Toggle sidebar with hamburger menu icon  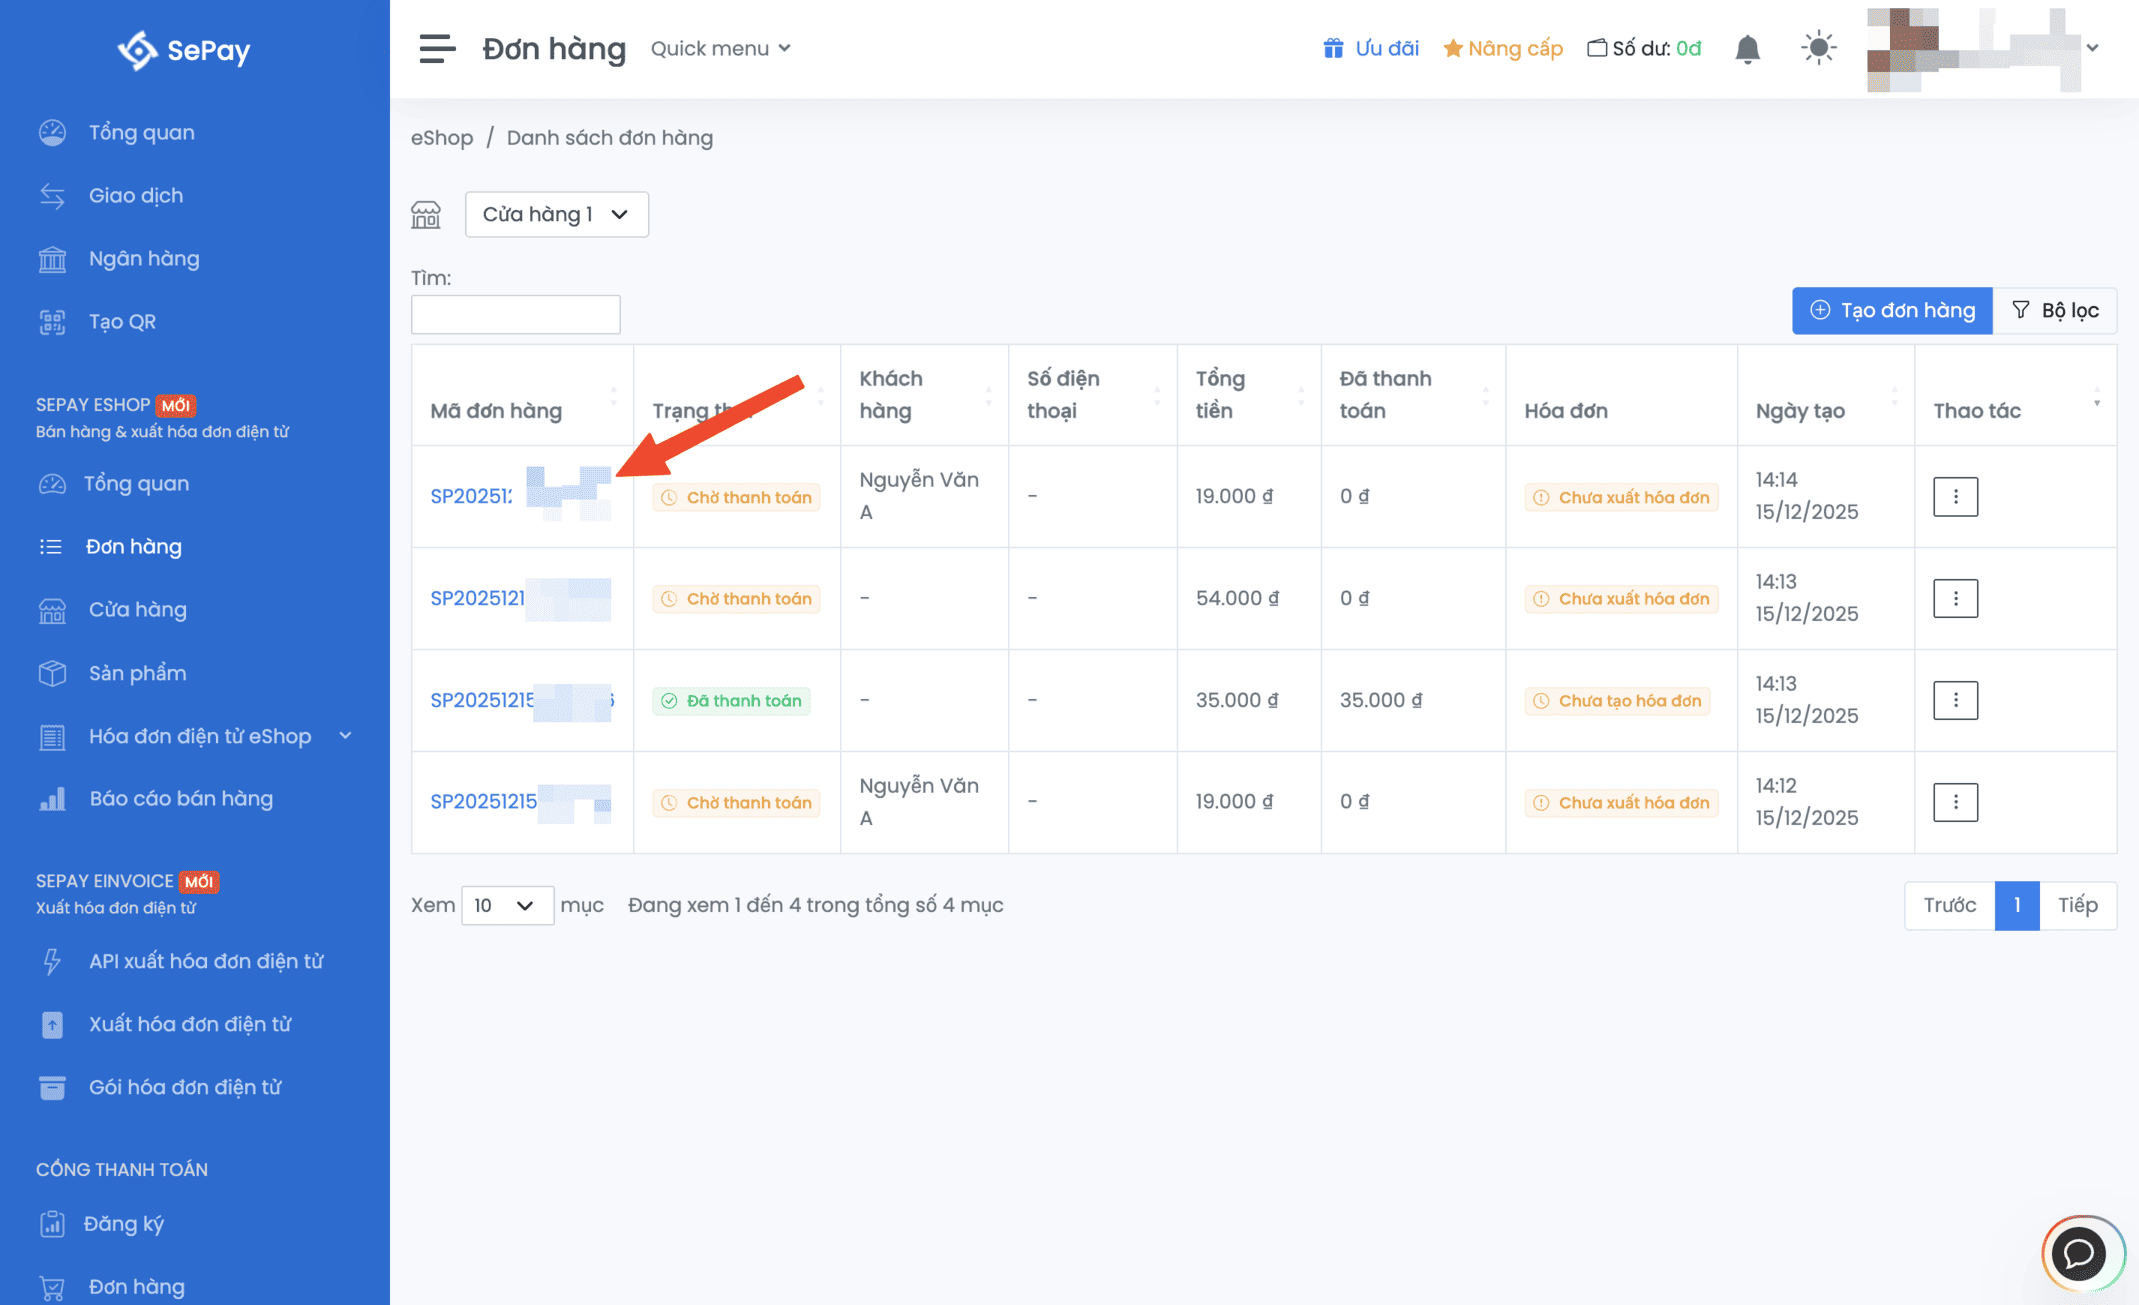(437, 48)
